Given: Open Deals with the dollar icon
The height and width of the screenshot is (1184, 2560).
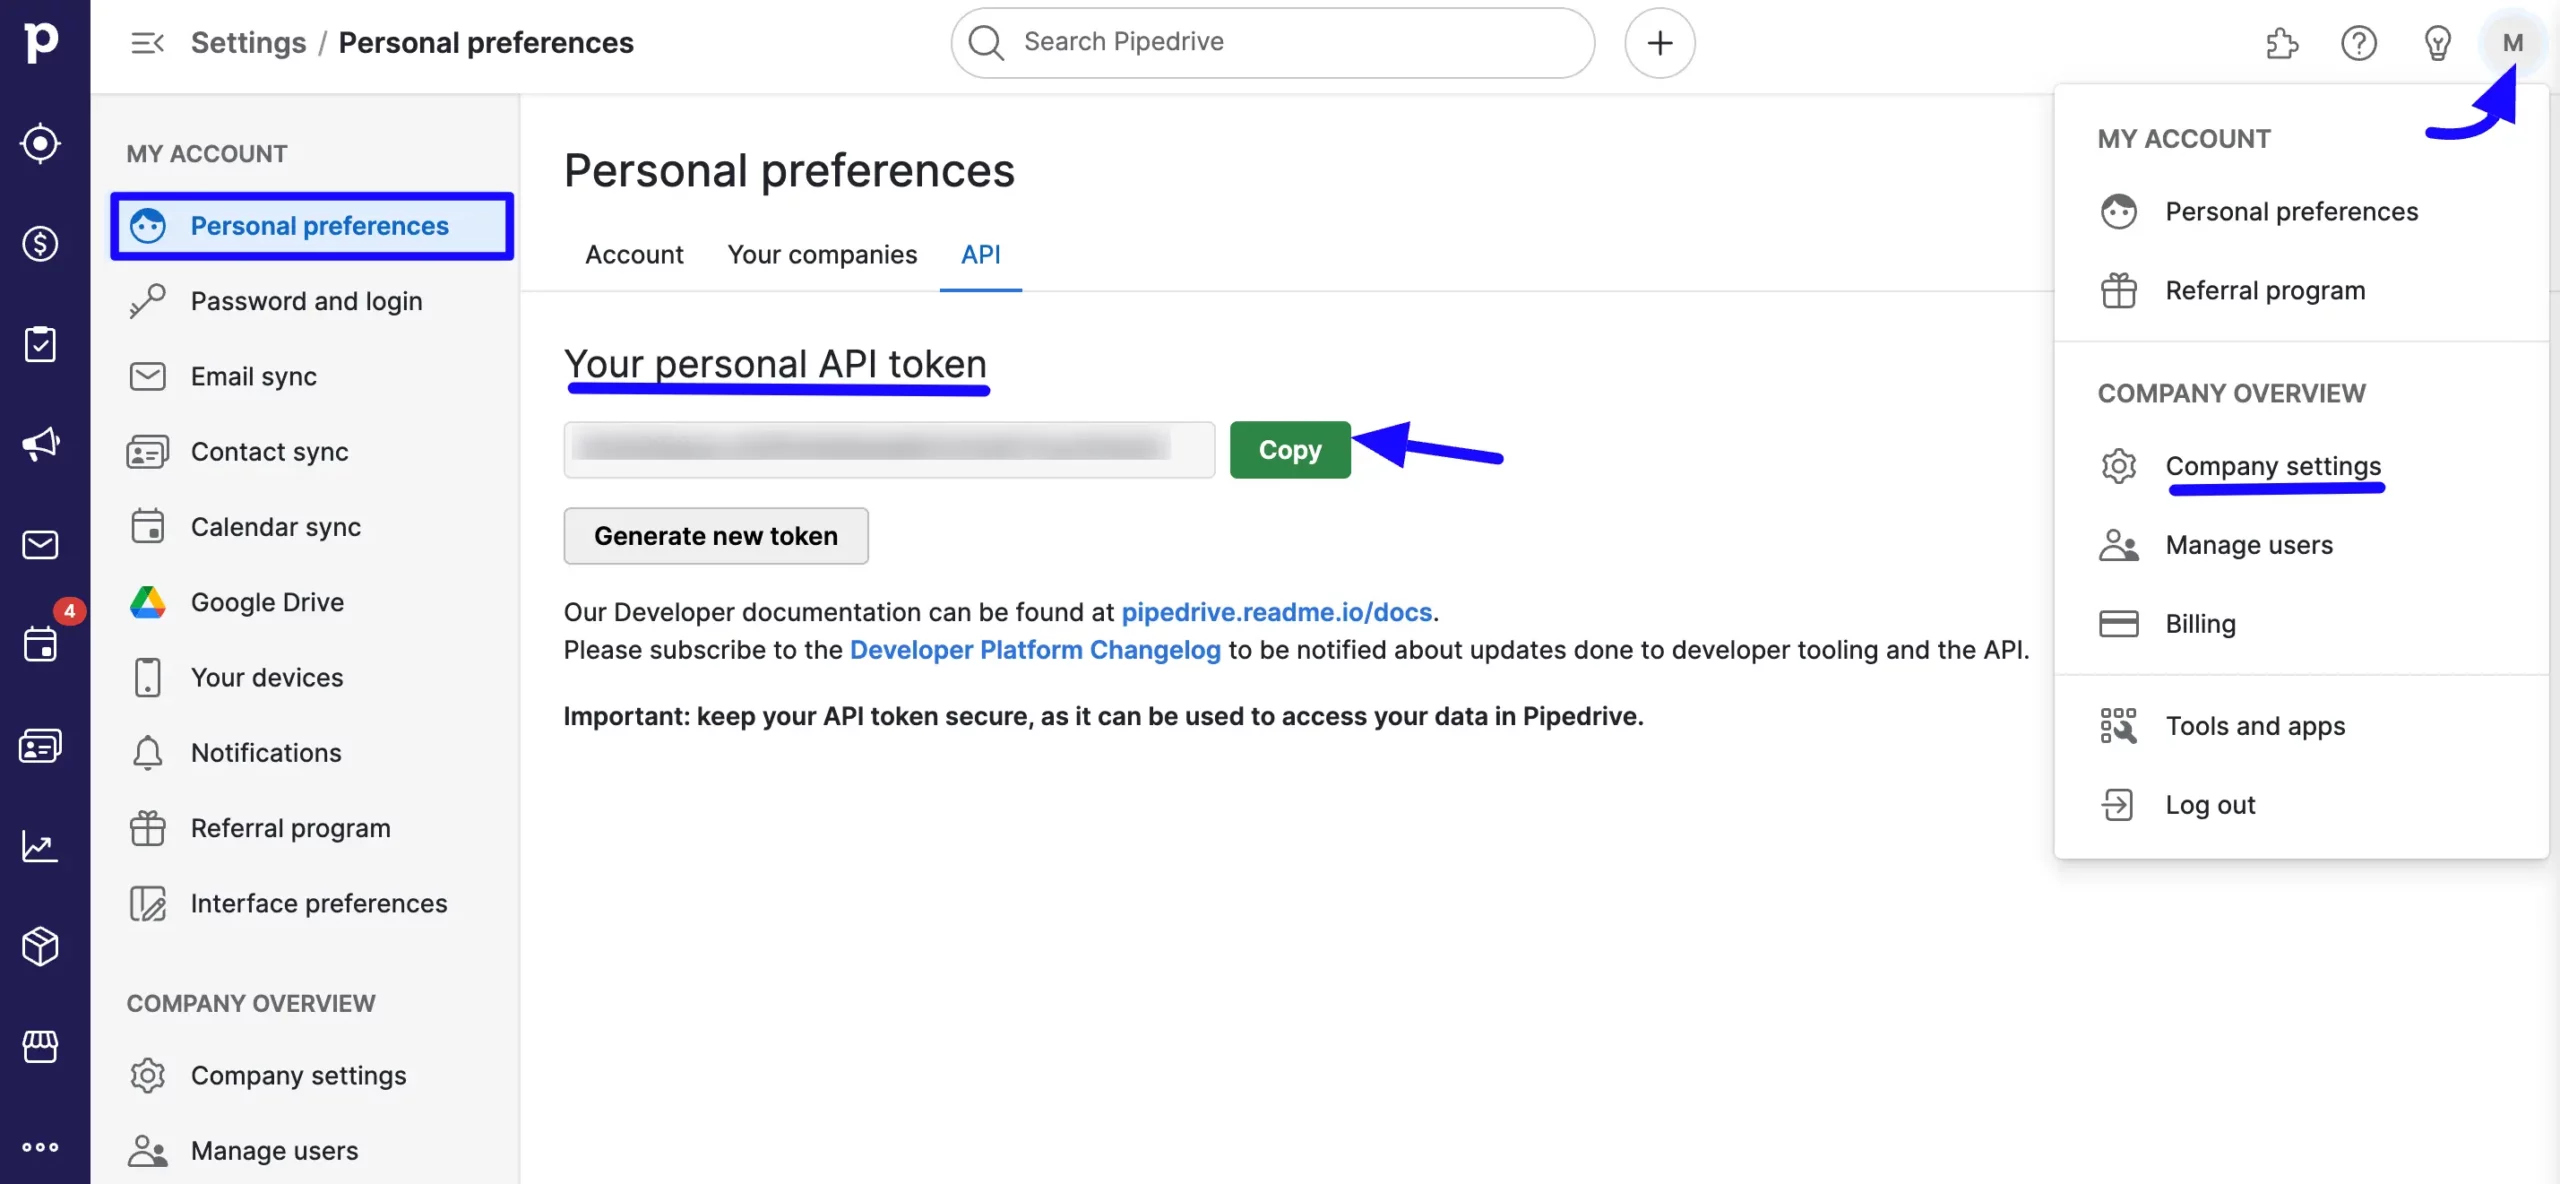Looking at the screenshot, I should (x=40, y=243).
